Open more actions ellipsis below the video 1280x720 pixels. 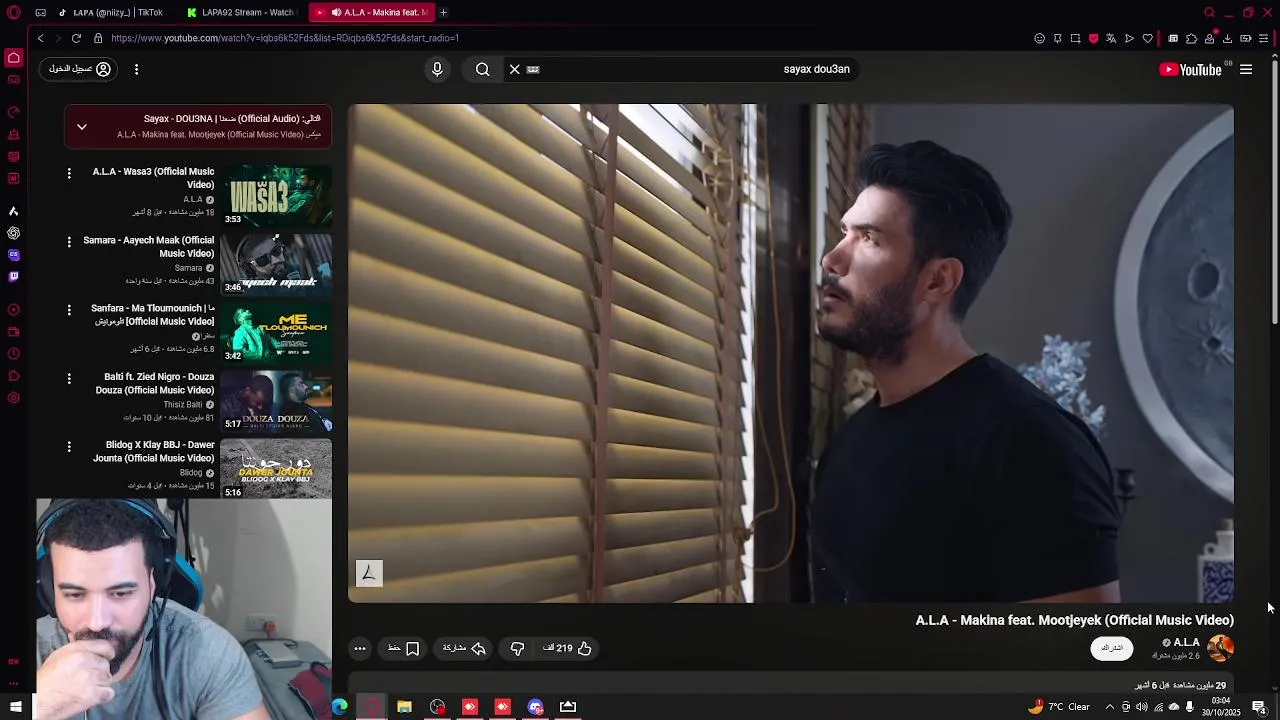360,648
